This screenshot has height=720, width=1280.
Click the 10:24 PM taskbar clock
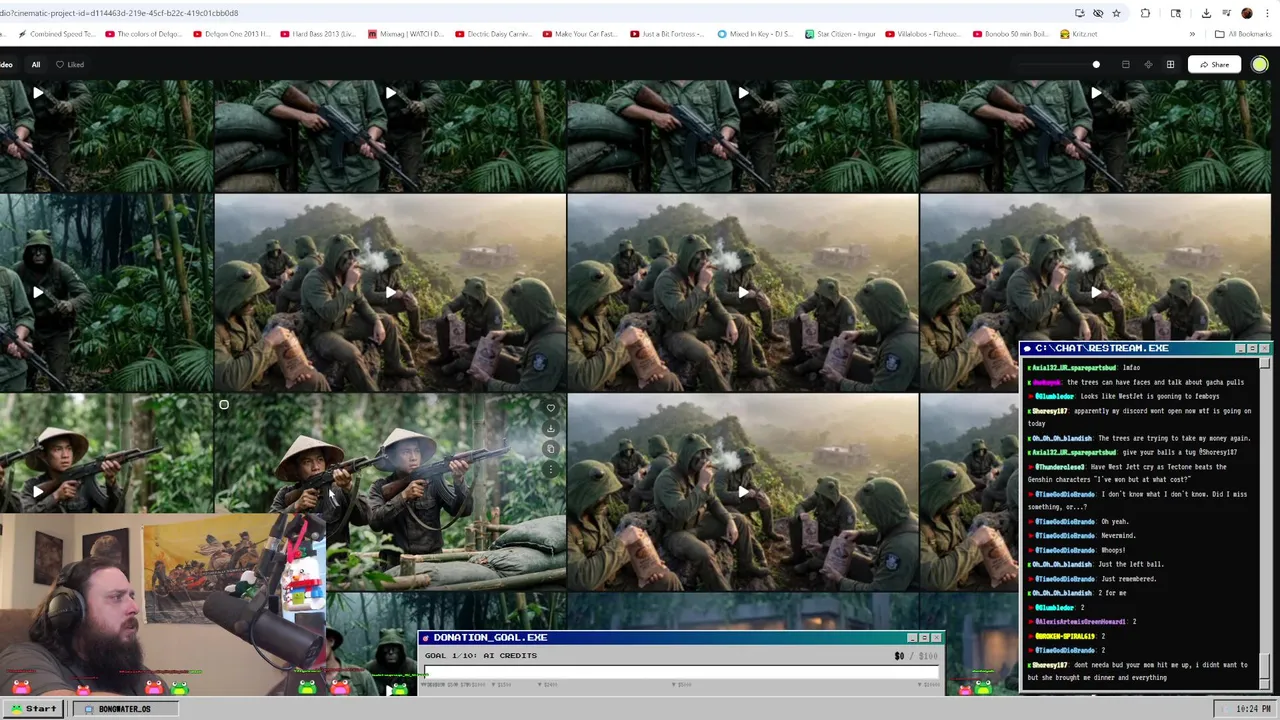click(1253, 709)
